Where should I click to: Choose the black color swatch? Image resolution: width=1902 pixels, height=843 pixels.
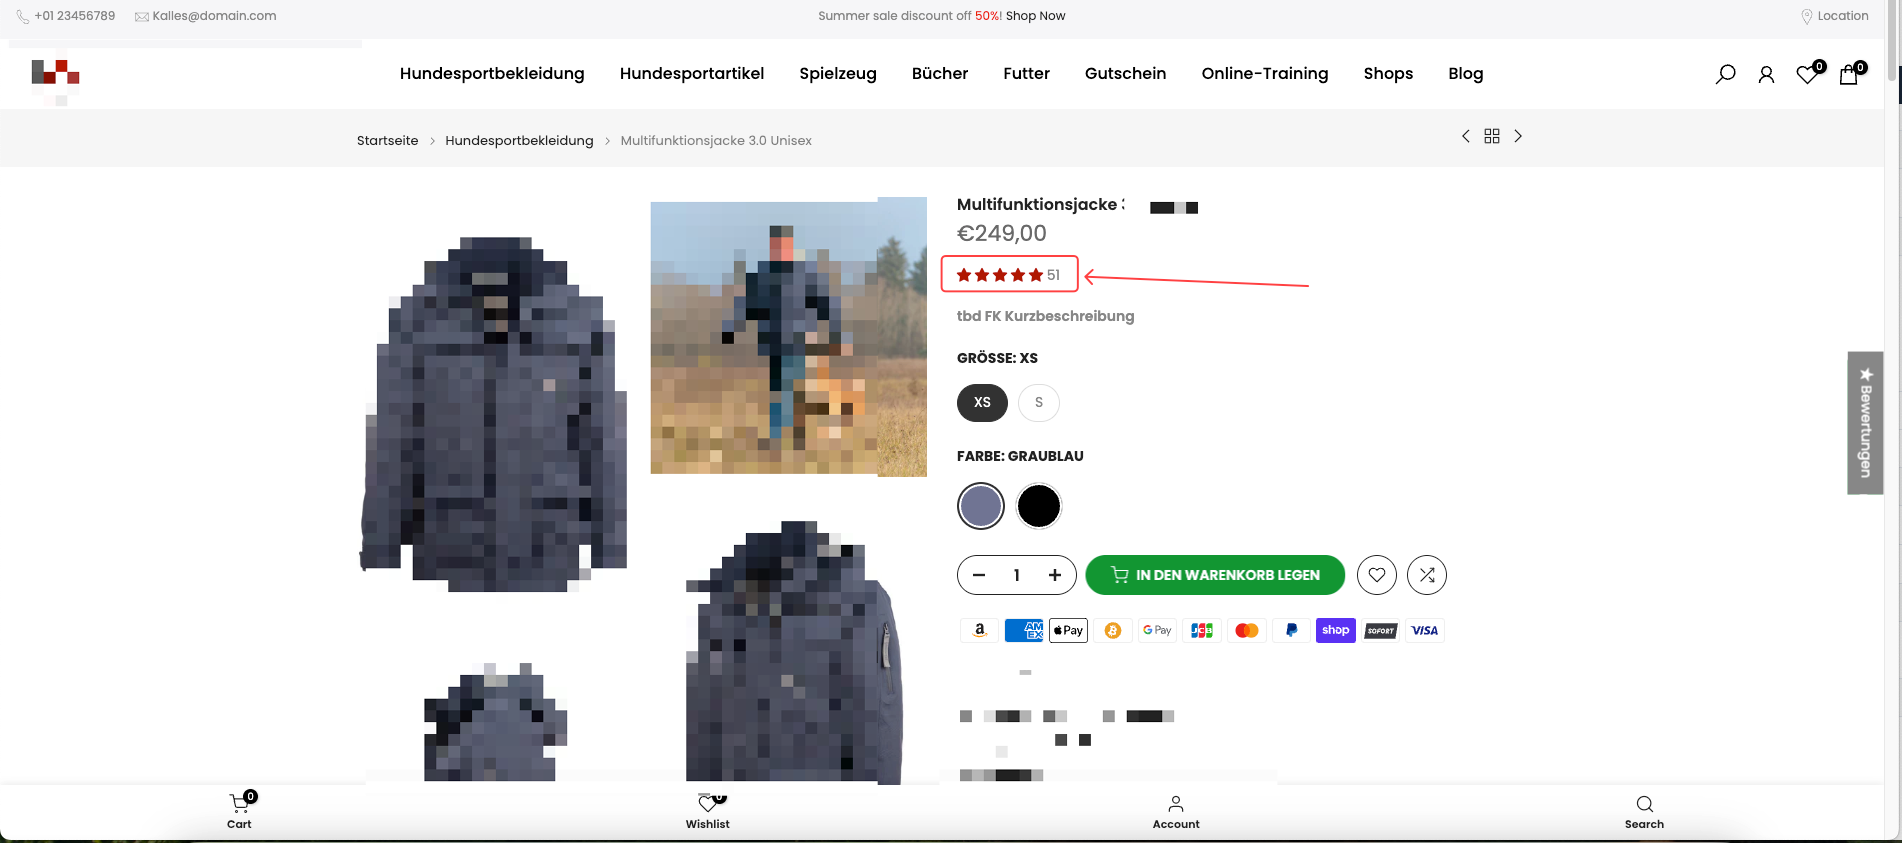click(x=1039, y=506)
